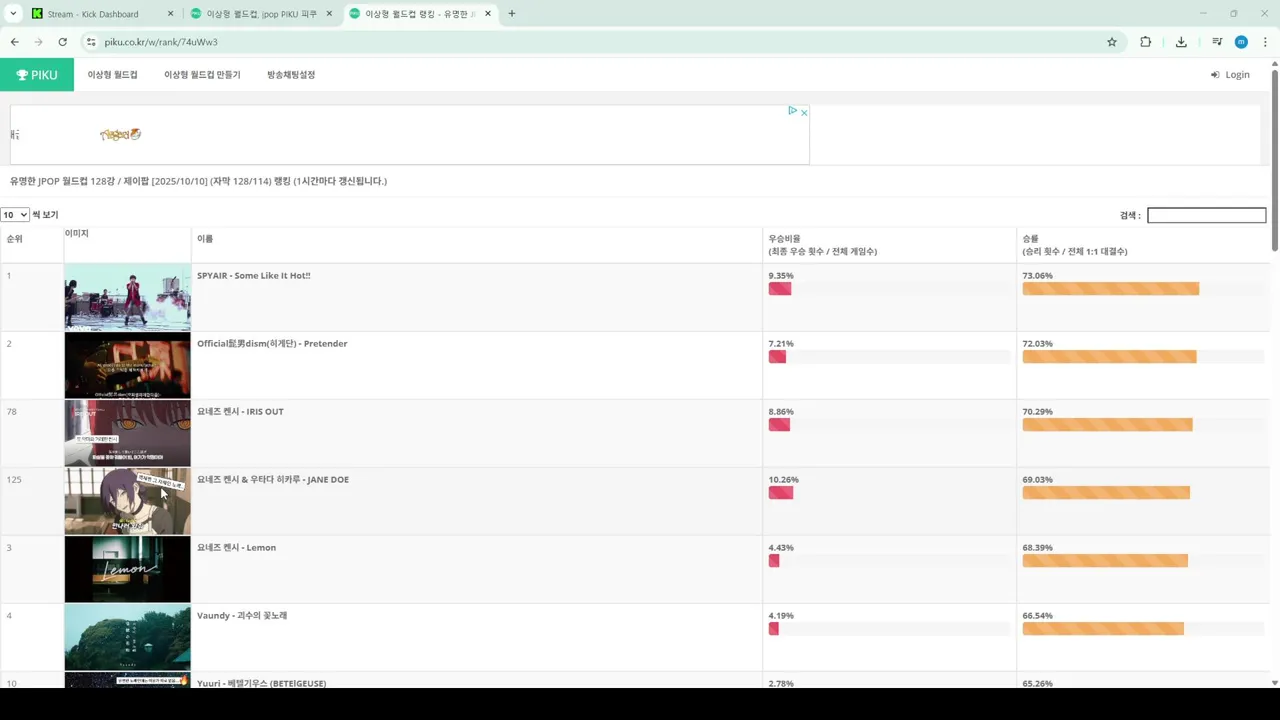Close the ad with X icon
This screenshot has width=1280, height=720.
(x=803, y=112)
